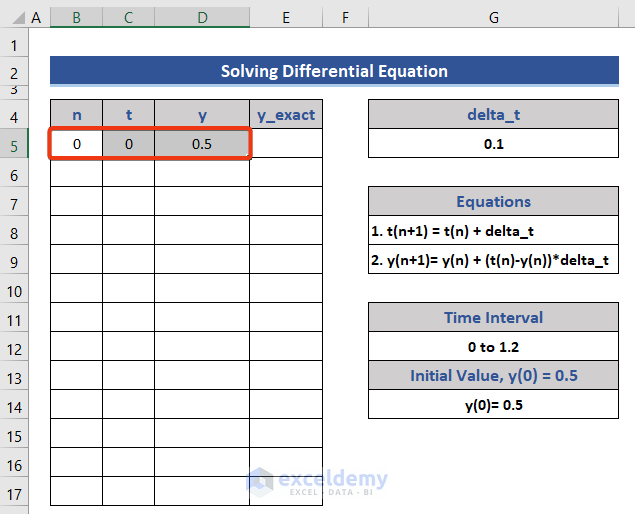Click the 'n' column heading cell
Image resolution: width=635 pixels, height=514 pixels.
(77, 114)
